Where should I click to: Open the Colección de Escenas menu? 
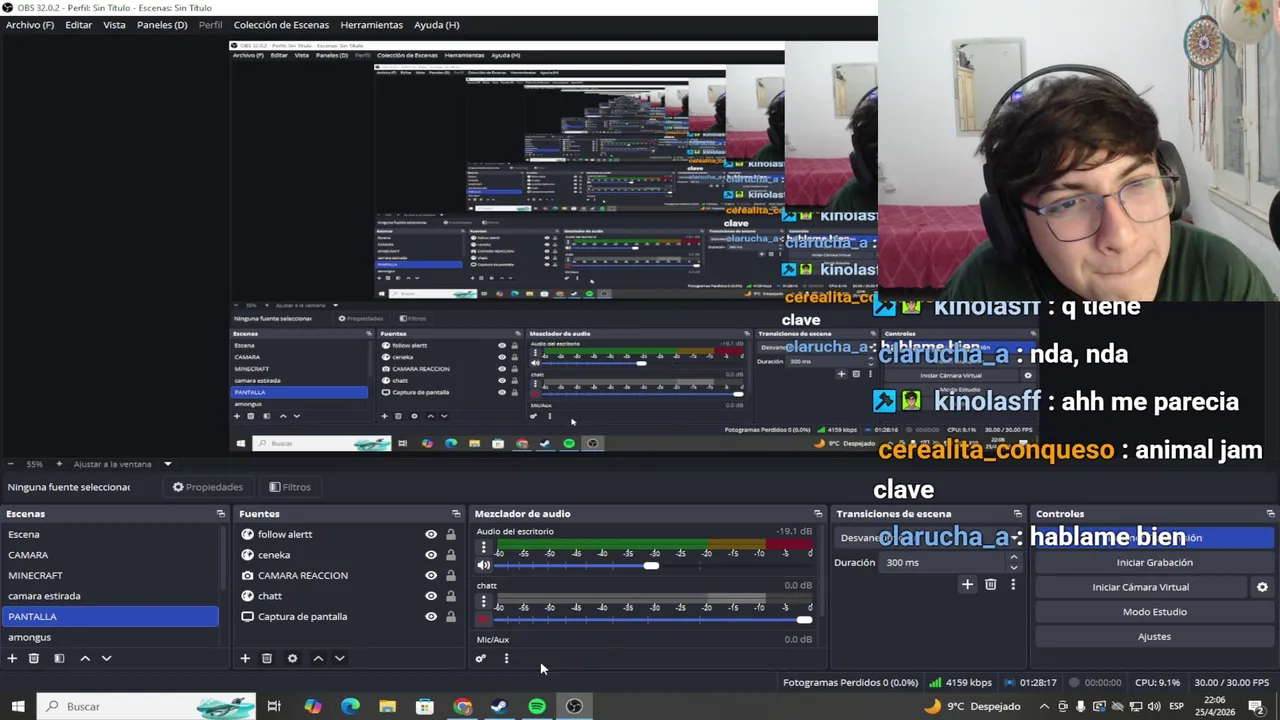tap(281, 24)
